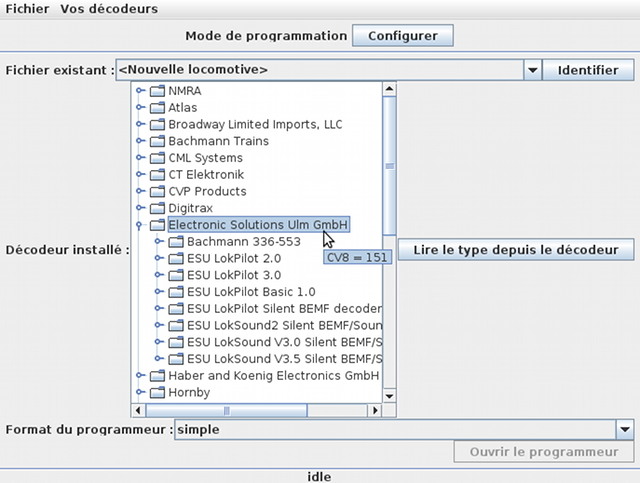Select ESU LokPilot 3.0 label
Screen dimensions: 640x483
(x=234, y=275)
